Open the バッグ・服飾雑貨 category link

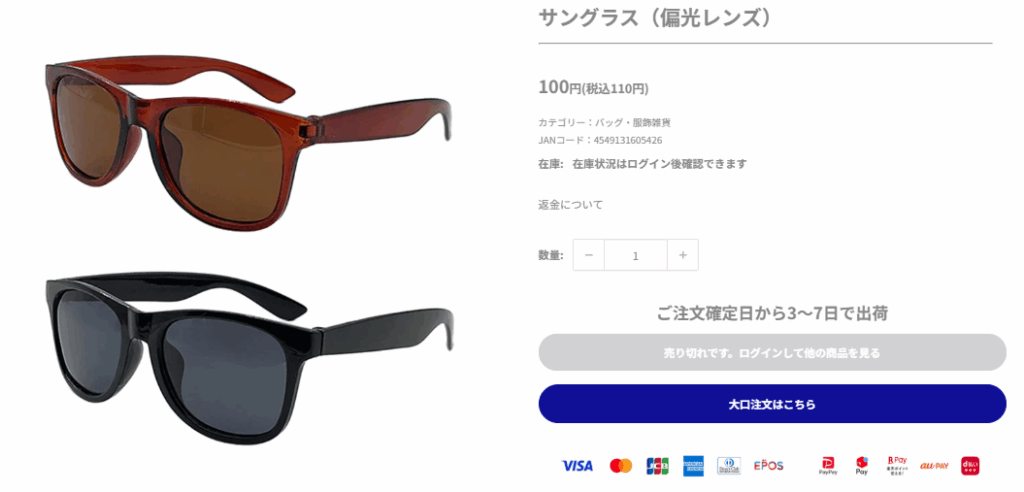[633, 122]
